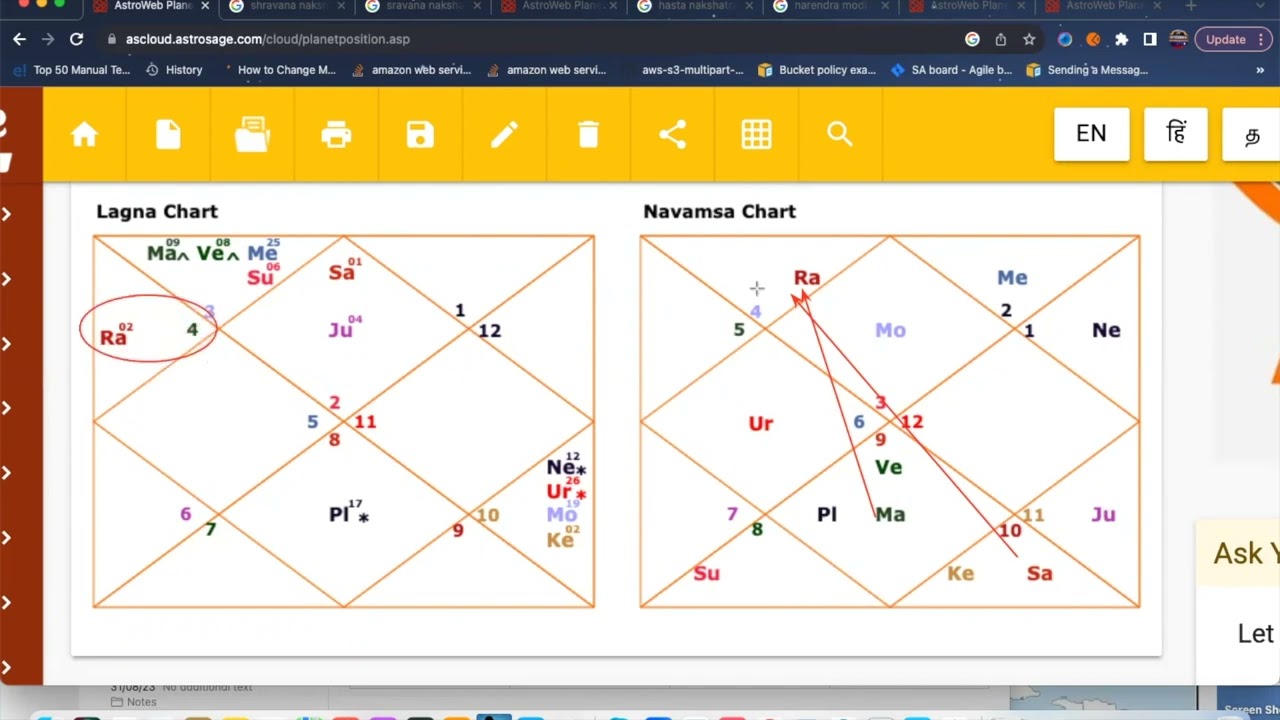Click 'Ju' in Navamsa chart
This screenshot has height=720, width=1280.
[x=1103, y=514]
